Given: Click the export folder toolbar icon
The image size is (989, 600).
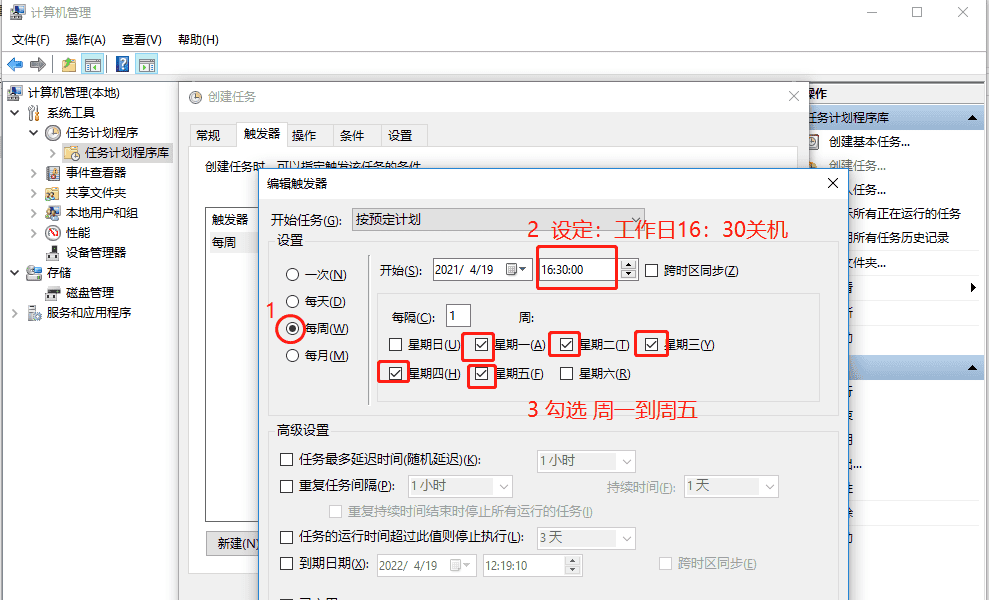Looking at the screenshot, I should click(x=67, y=63).
